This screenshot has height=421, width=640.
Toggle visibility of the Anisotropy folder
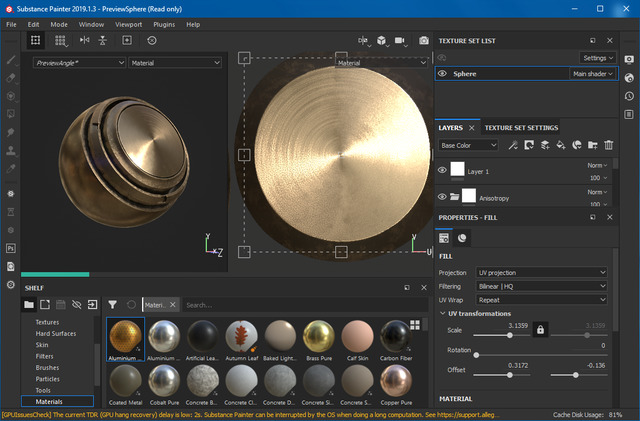click(442, 197)
